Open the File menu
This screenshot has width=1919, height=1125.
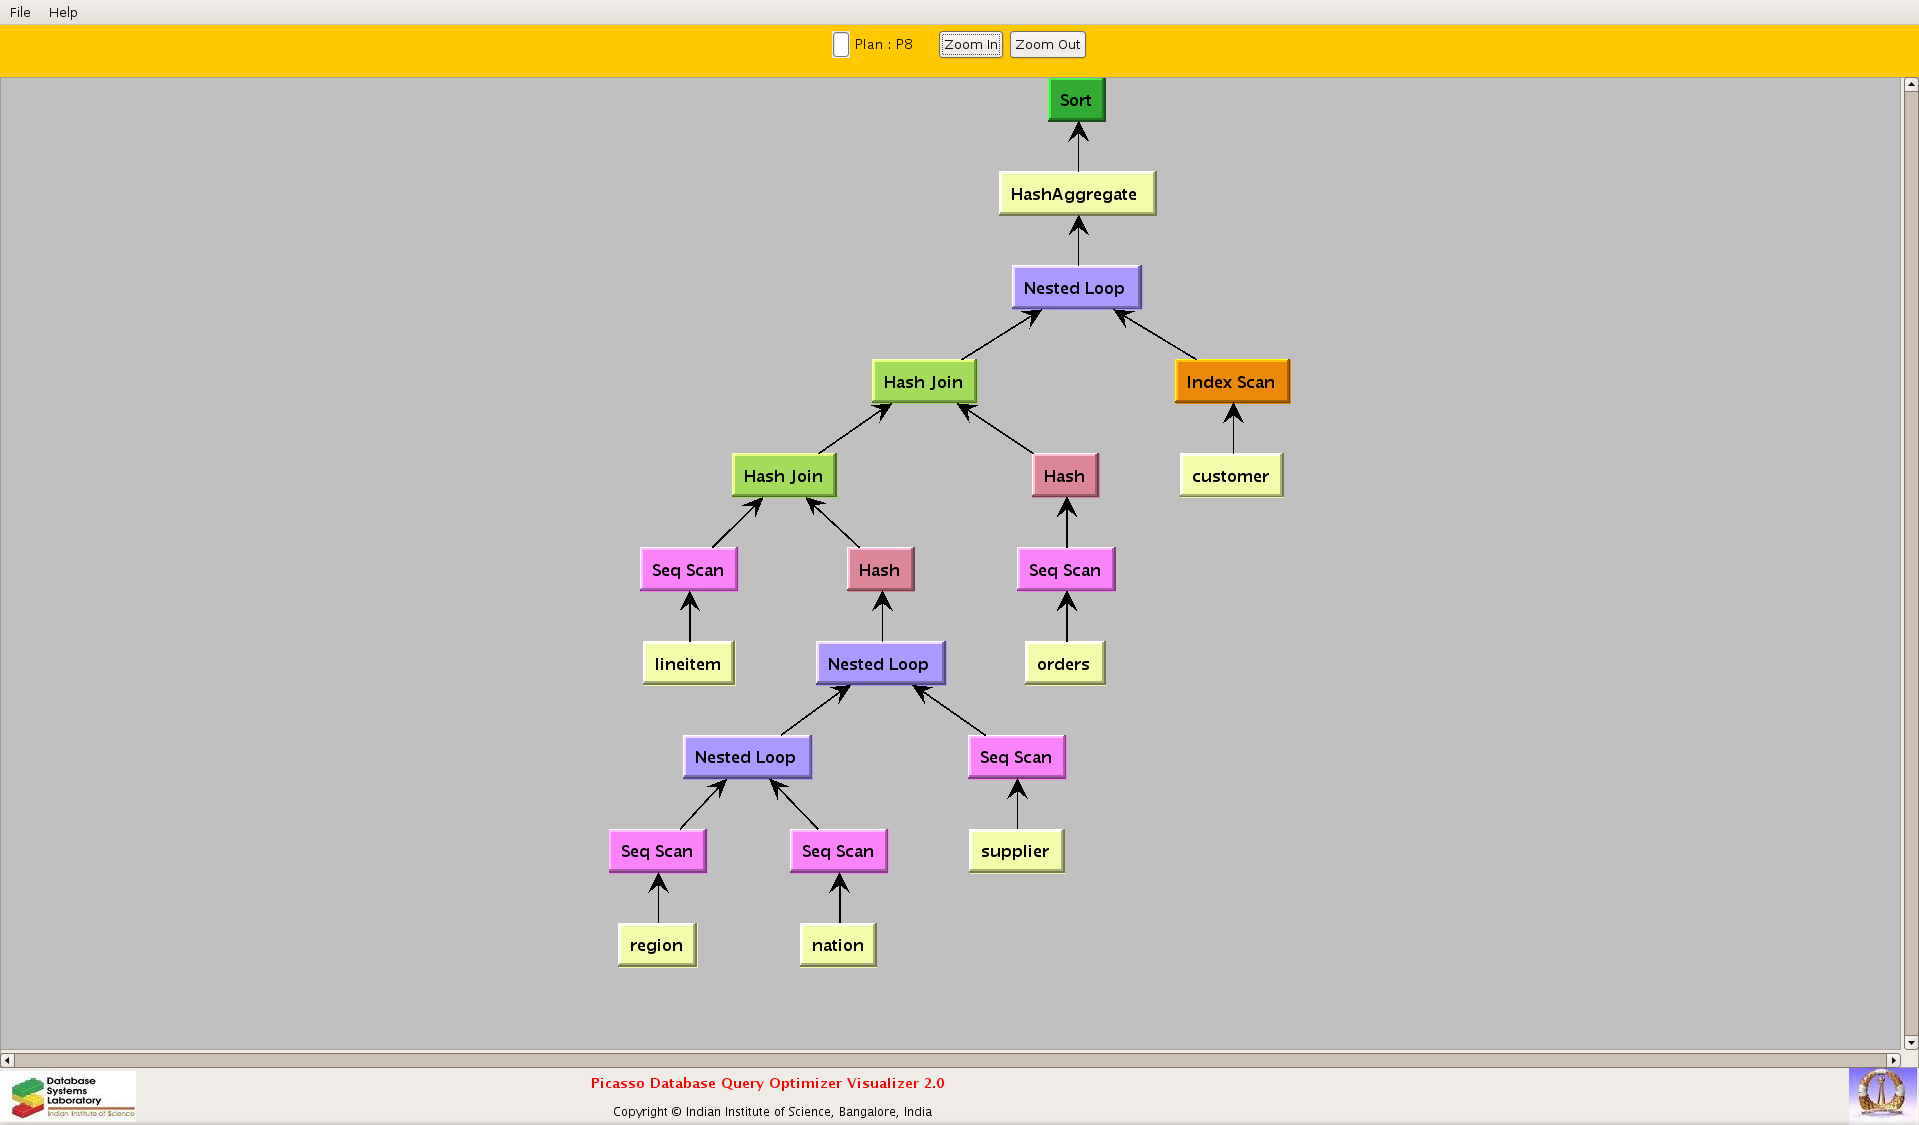pos(20,12)
